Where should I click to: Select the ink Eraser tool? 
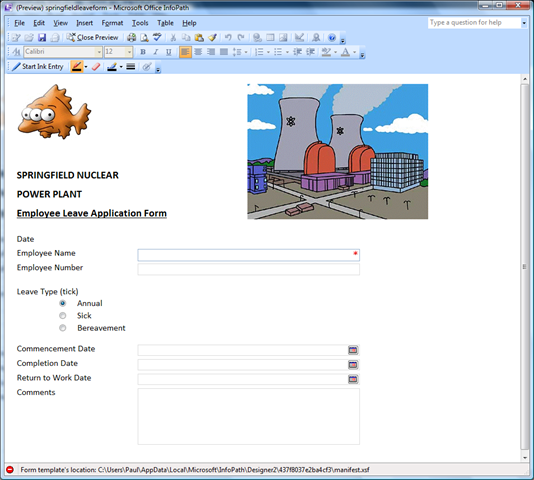[96, 66]
